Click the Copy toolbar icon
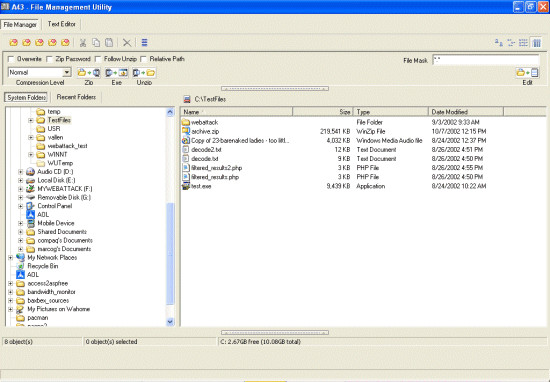Screen dimensions: 550x382 point(96,43)
